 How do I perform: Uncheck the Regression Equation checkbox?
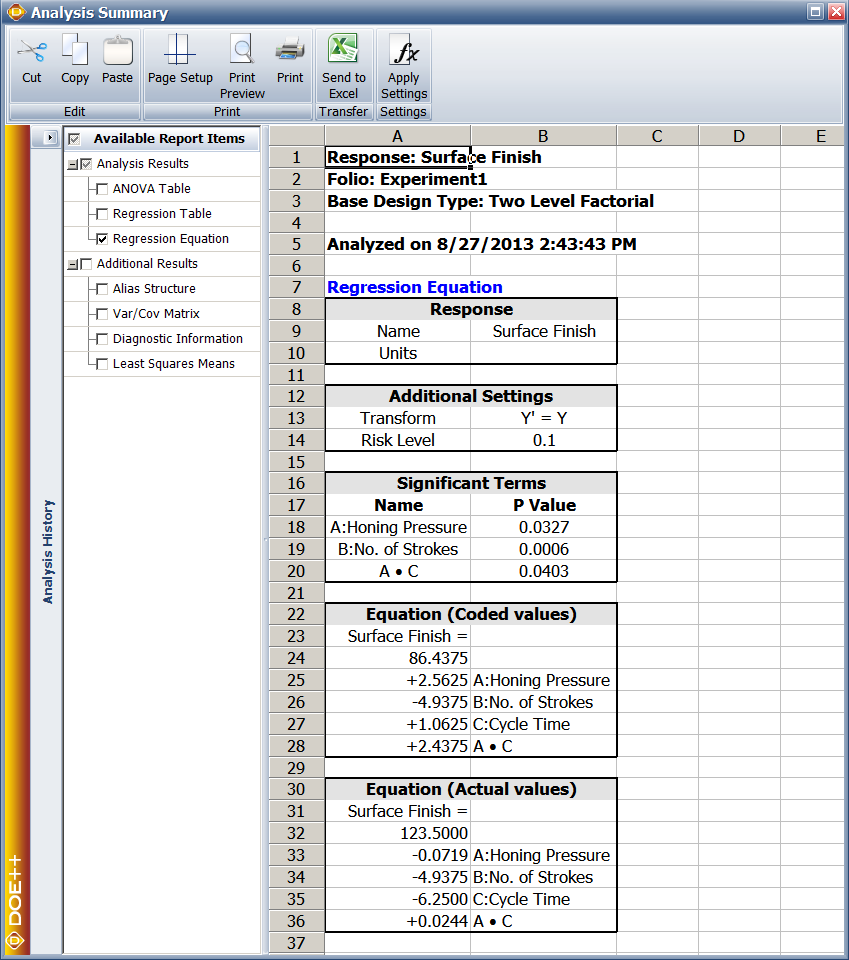(x=102, y=239)
